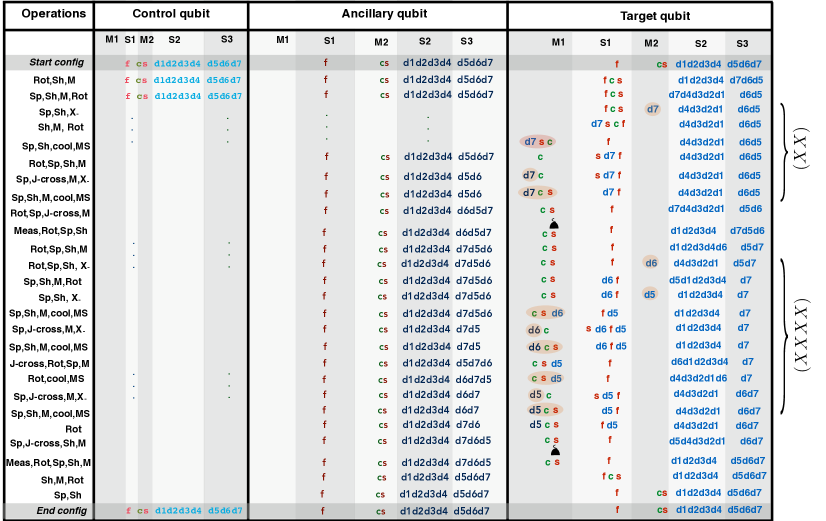This screenshot has width=826, height=521.
Task: Click highlighted "d6" in Target M2 column
Action: [x=651, y=262]
